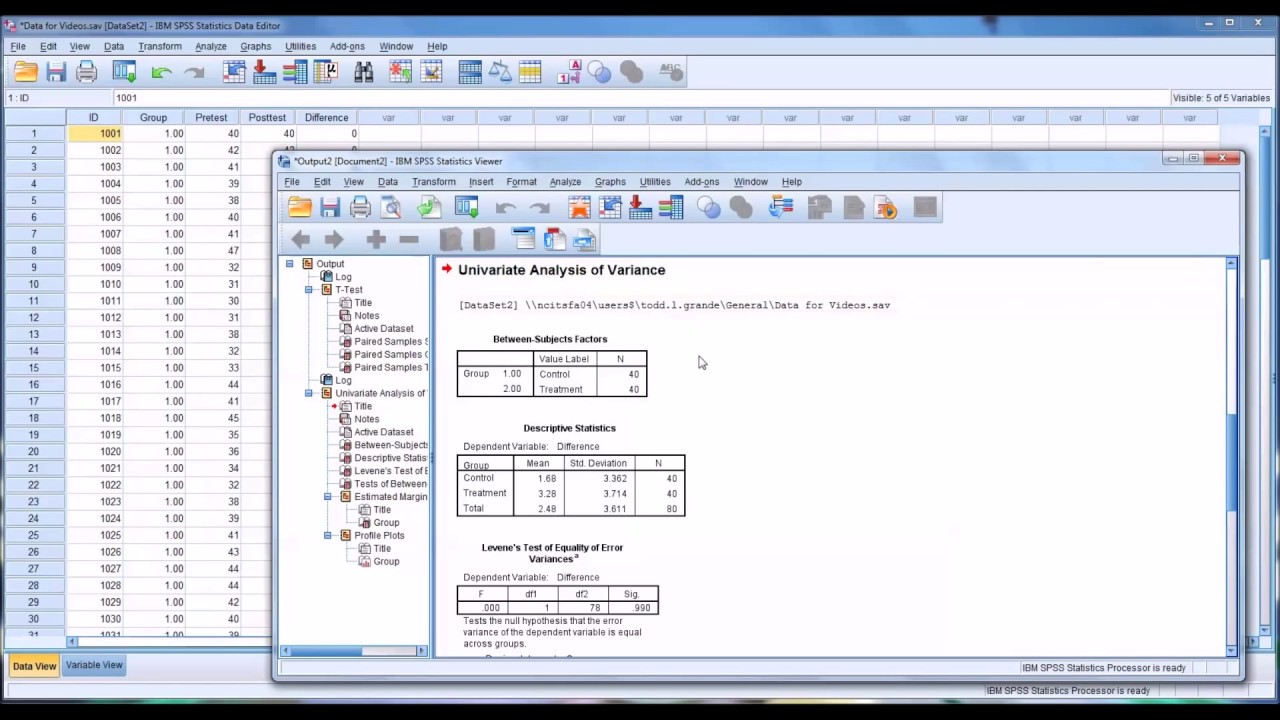Select Group under Profile Plots

tap(386, 562)
